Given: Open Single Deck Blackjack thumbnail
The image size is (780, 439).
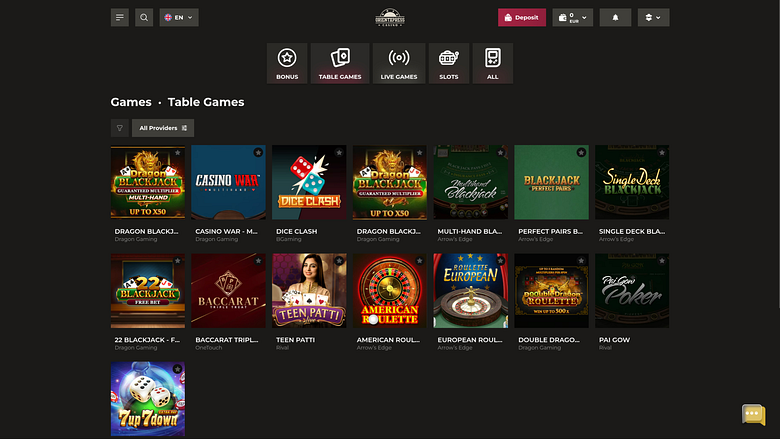Looking at the screenshot, I should 632,182.
